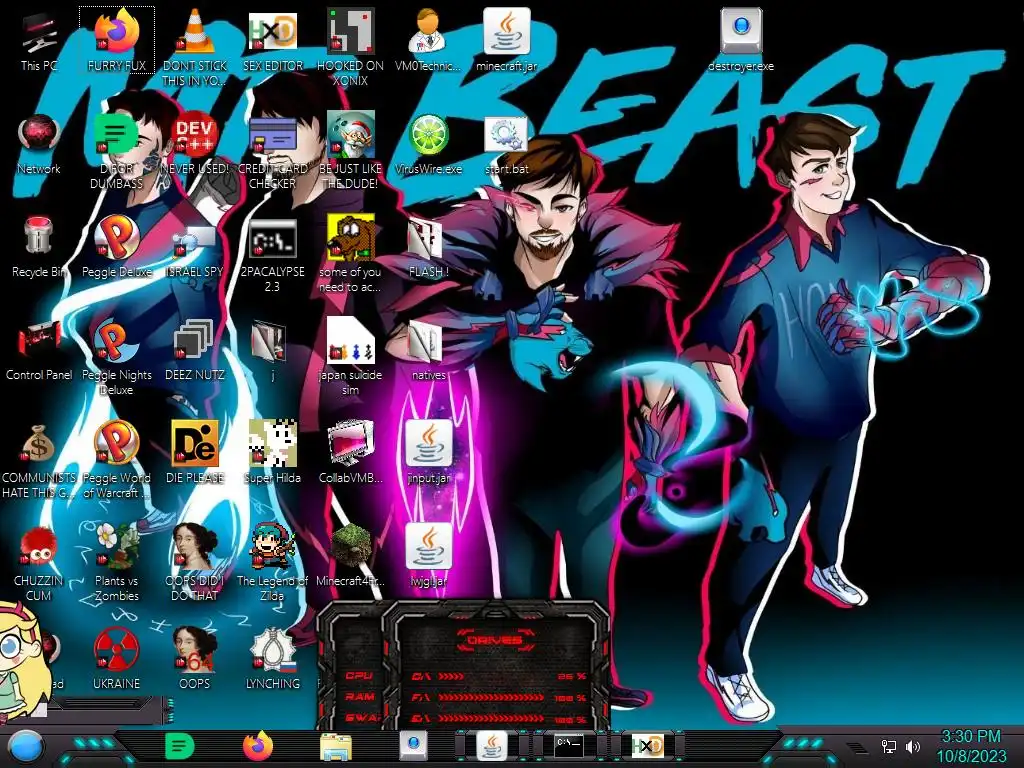Open the Recycle Bin icon
This screenshot has height=768, width=1024.
(x=39, y=247)
